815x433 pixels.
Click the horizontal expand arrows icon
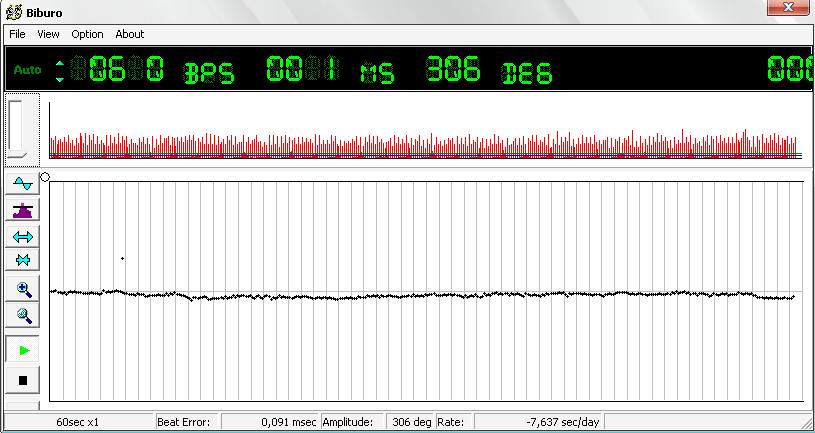point(22,236)
